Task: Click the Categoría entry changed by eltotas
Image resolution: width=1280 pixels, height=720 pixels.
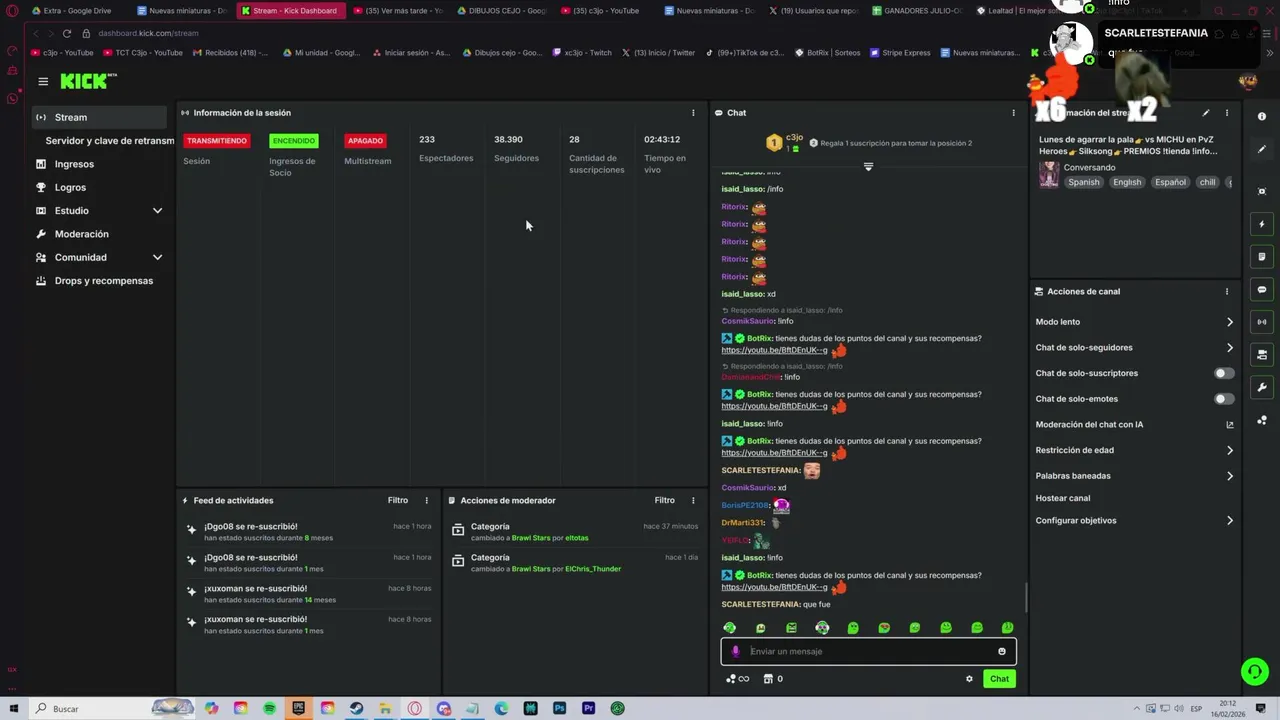Action: point(575,532)
